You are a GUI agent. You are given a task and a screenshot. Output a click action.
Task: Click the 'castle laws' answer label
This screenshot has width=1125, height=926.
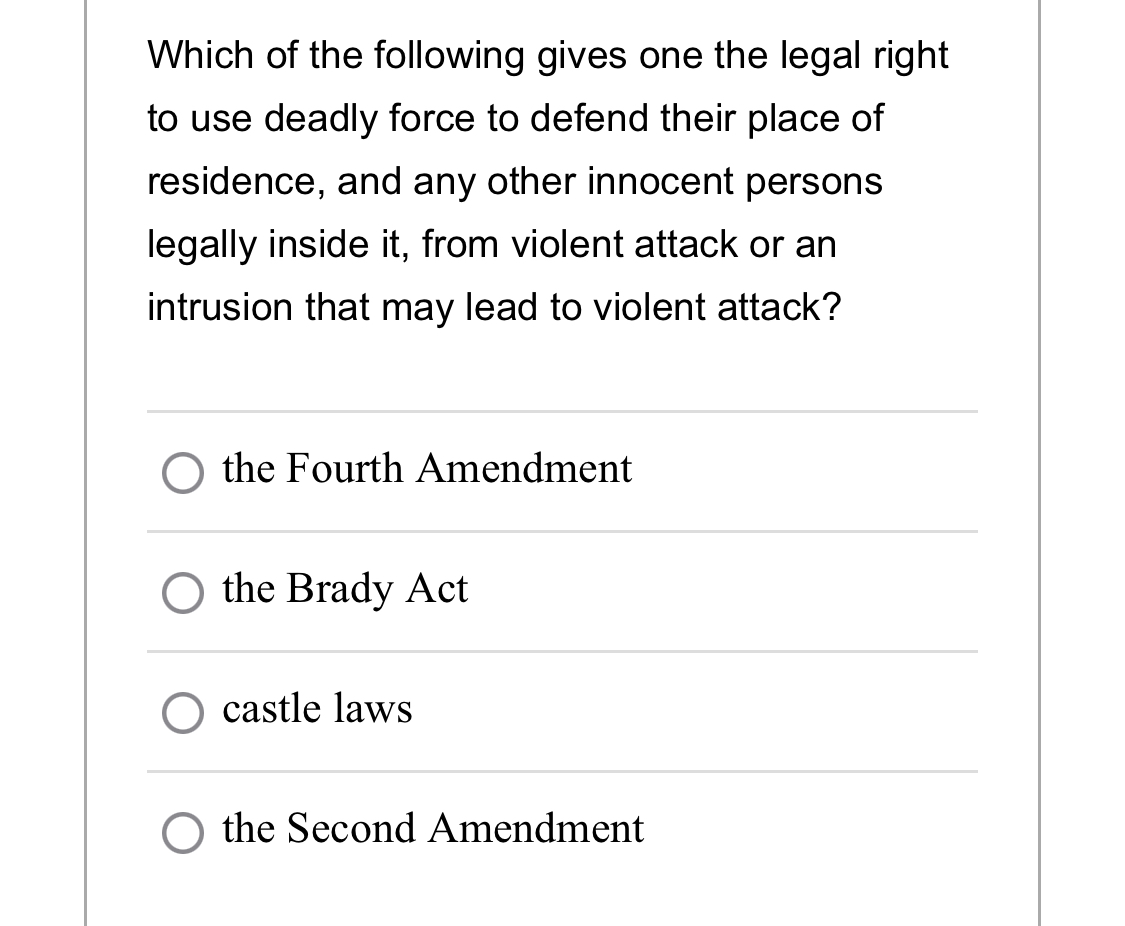(x=317, y=709)
